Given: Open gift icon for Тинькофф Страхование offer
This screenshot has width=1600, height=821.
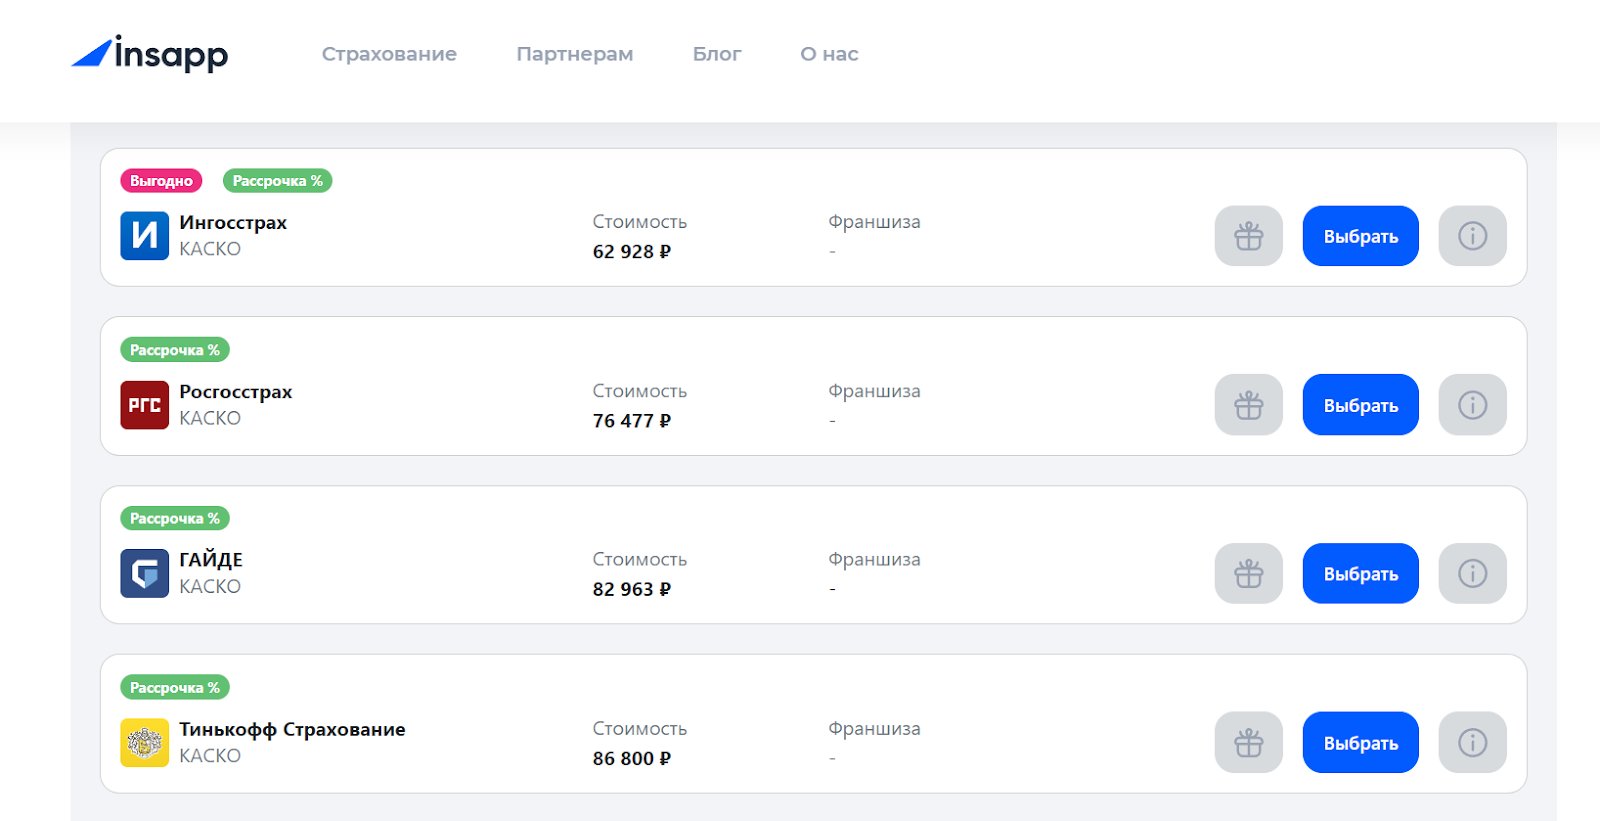Looking at the screenshot, I should coord(1248,742).
